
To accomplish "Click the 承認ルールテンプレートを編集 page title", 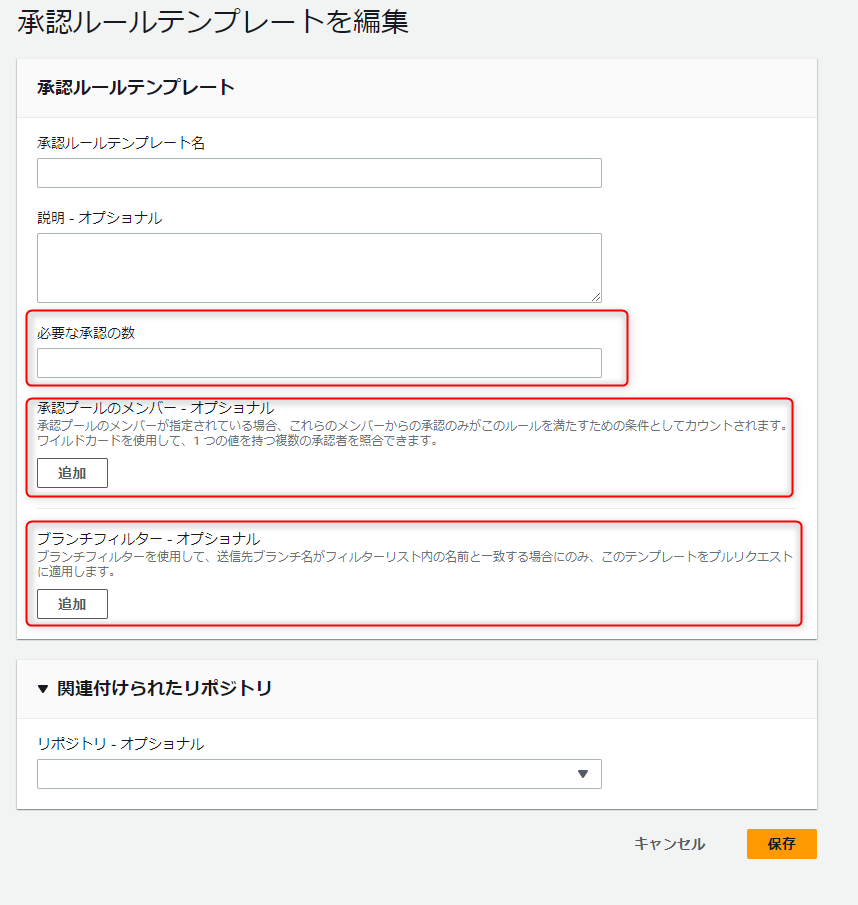I will pos(213,22).
